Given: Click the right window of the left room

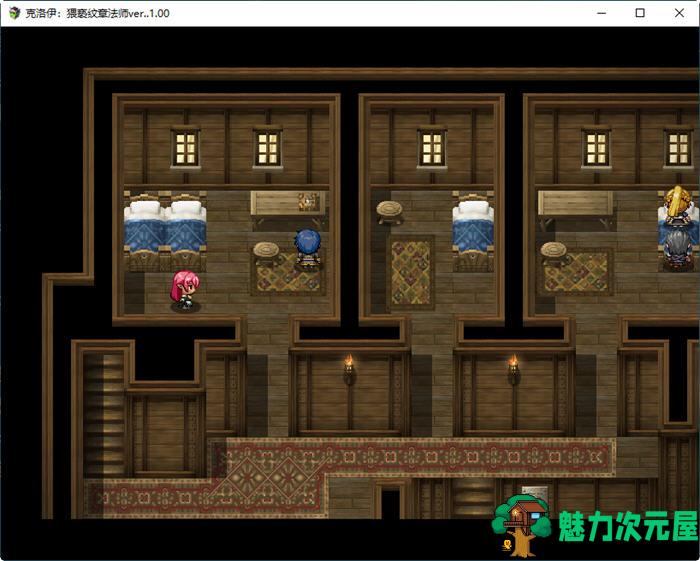Looking at the screenshot, I should point(267,148).
